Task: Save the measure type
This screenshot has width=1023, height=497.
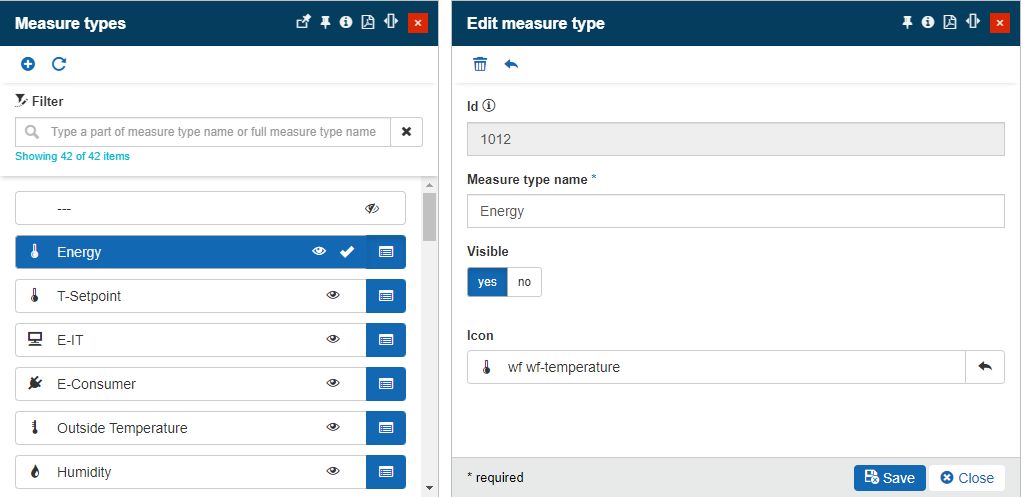Action: click(889, 478)
